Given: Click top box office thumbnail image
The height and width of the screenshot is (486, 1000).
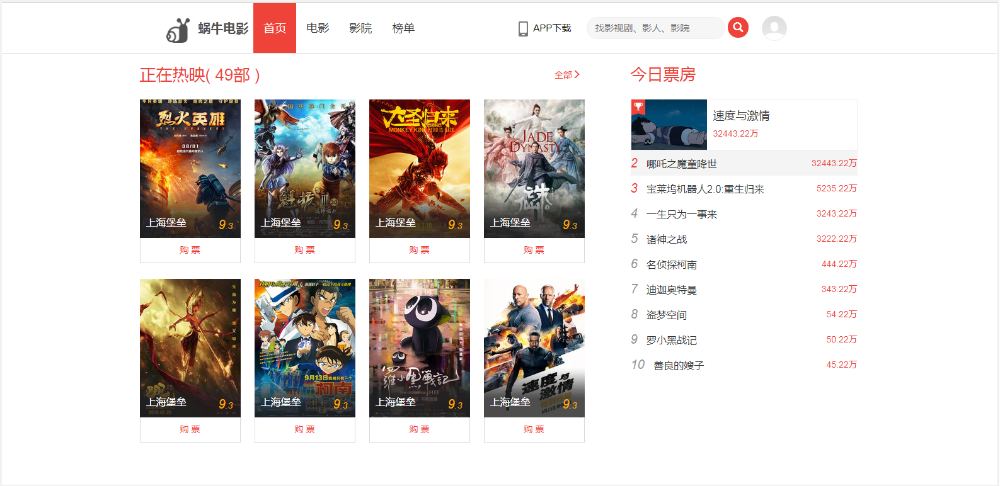Looking at the screenshot, I should point(669,124).
